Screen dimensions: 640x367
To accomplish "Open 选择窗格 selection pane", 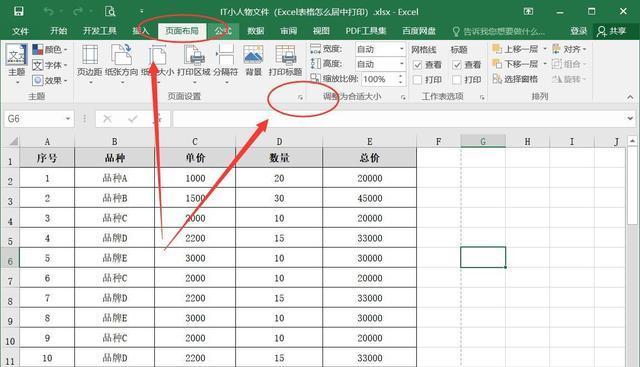I will pyautogui.click(x=515, y=79).
